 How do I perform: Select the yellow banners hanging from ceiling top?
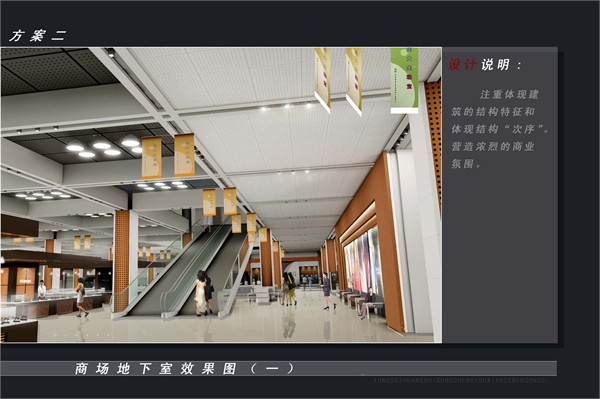[x=338, y=80]
